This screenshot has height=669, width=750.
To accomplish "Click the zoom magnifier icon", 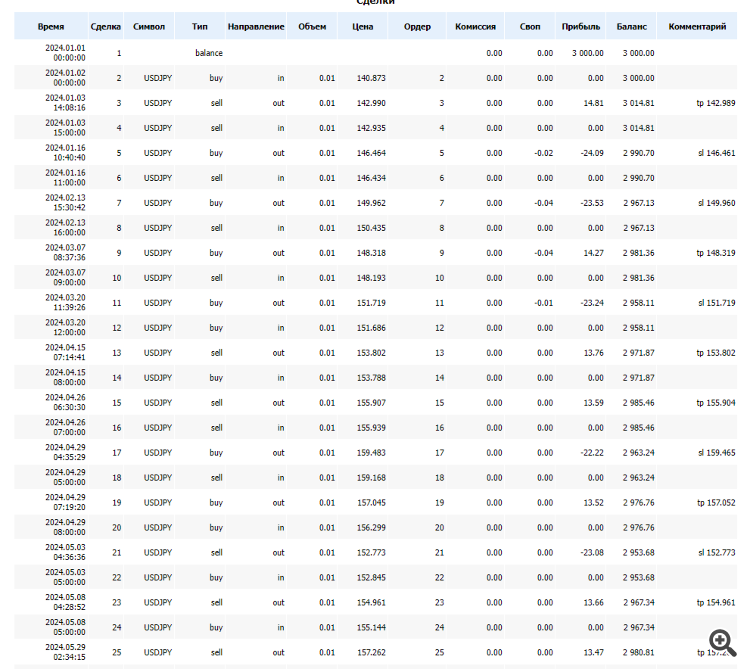I will (722, 642).
